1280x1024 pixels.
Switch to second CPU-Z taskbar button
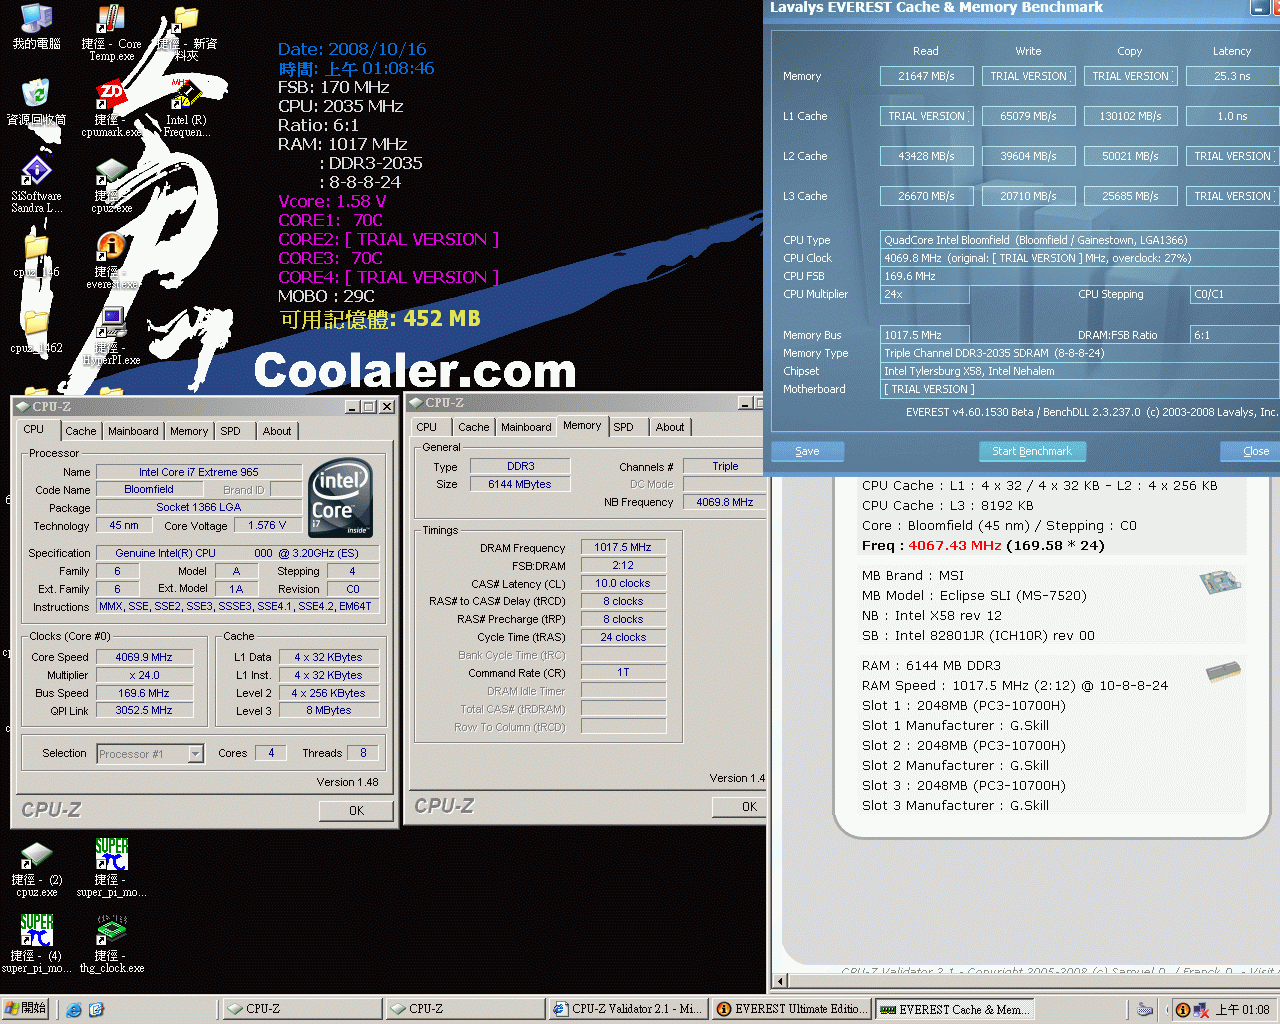coord(464,1009)
